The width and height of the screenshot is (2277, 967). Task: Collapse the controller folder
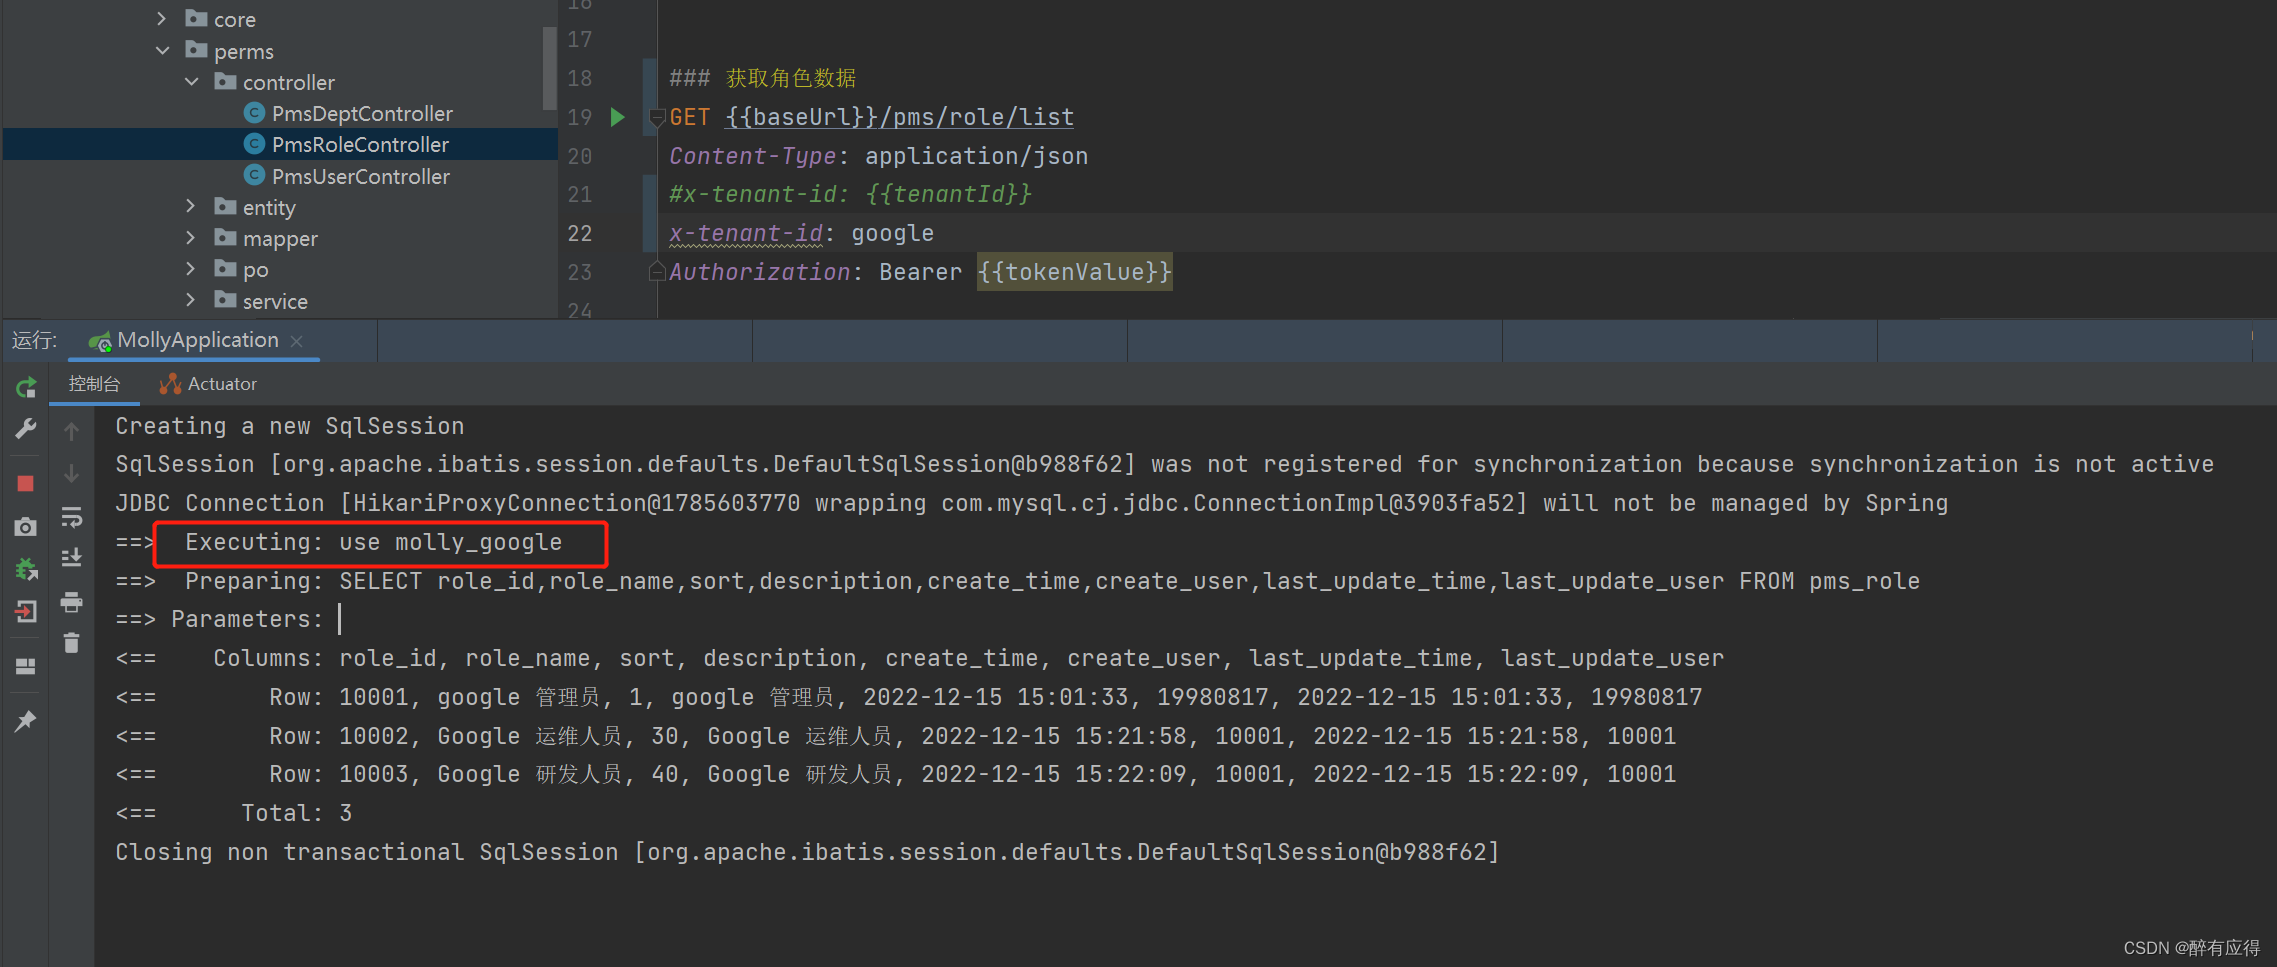(x=191, y=82)
